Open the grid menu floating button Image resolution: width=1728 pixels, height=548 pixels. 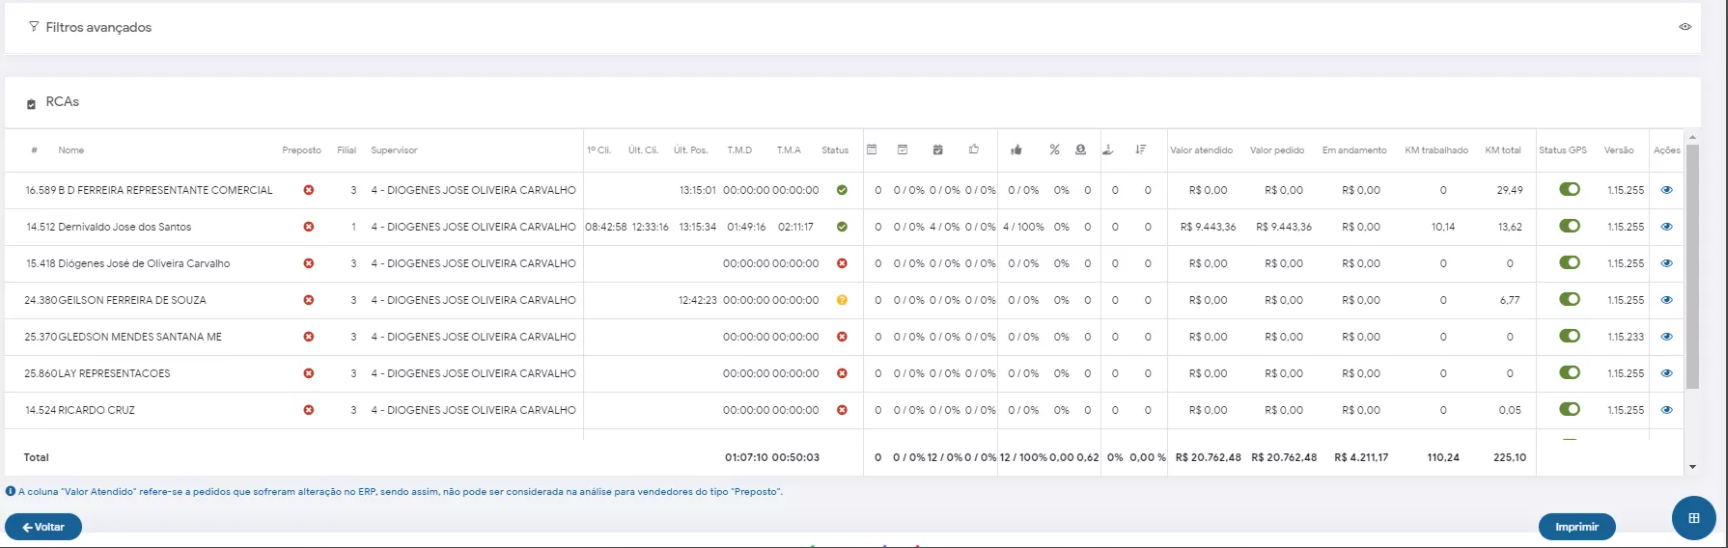click(1693, 518)
